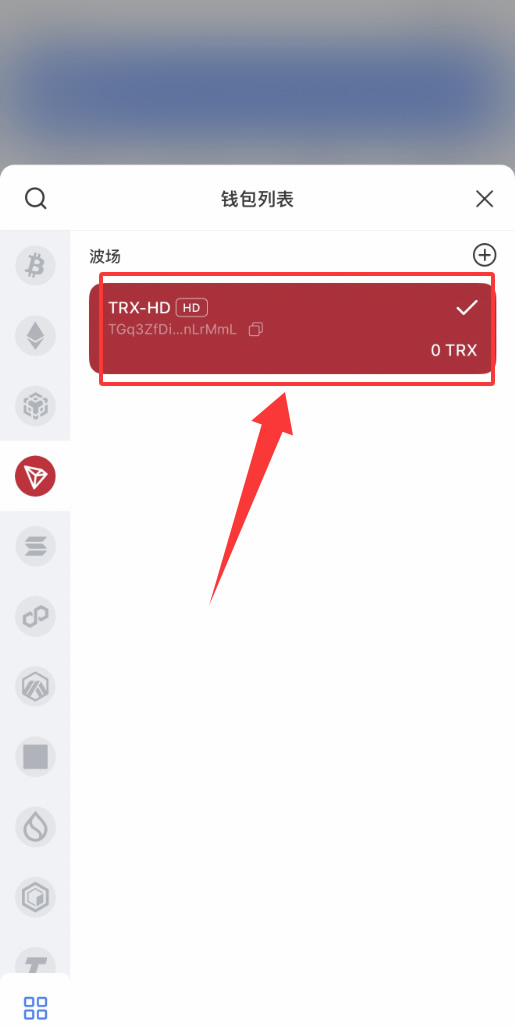
Task: Choose the BNB chain cube icon
Action: coord(35,406)
